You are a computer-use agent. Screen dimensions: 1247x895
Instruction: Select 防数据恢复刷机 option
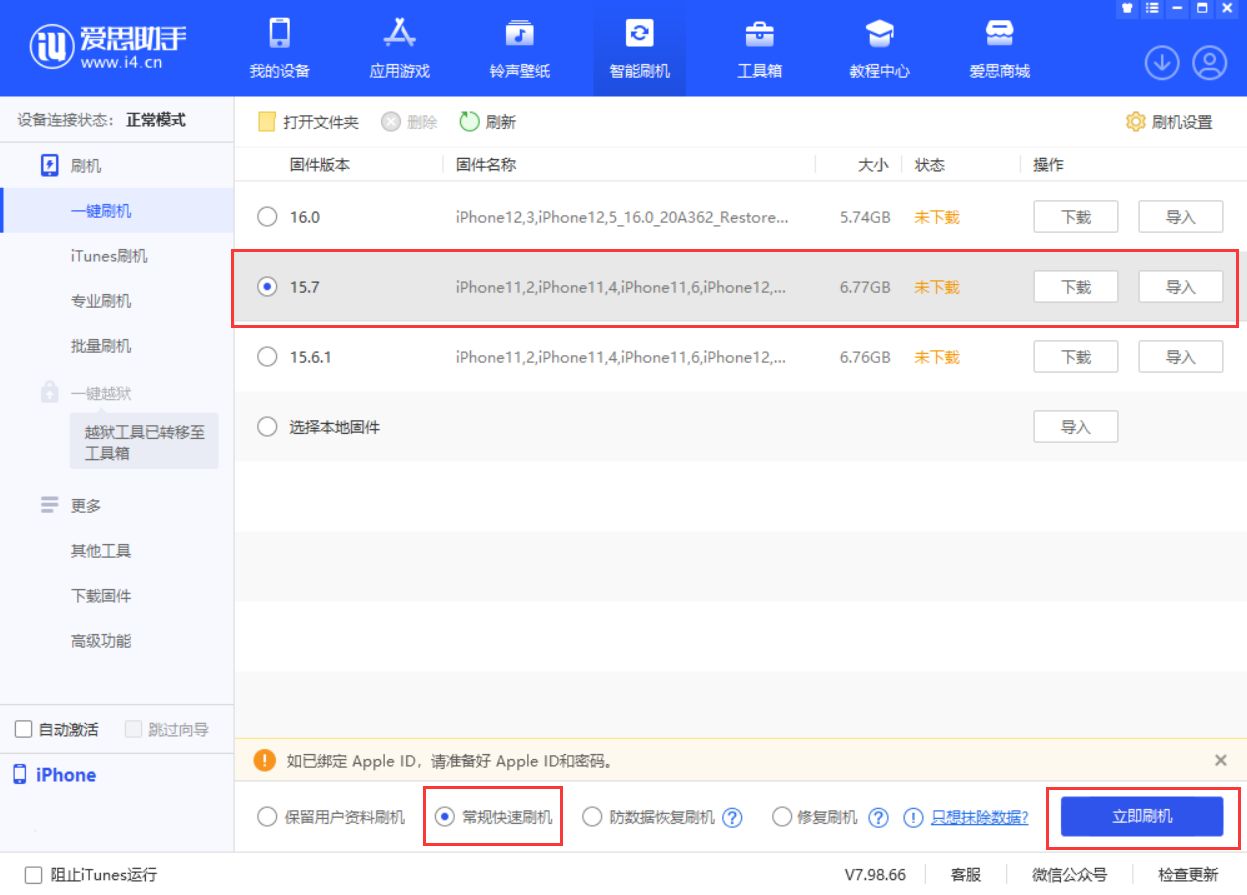[x=593, y=816]
